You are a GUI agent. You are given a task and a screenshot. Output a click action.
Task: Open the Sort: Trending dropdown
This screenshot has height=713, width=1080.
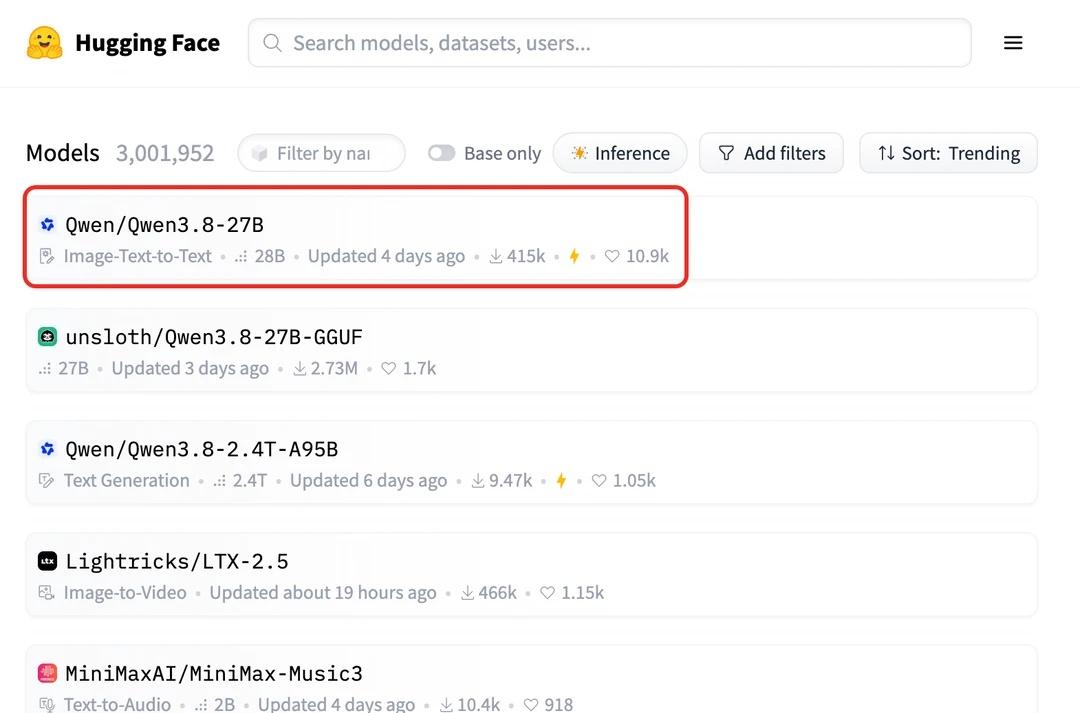(x=948, y=153)
